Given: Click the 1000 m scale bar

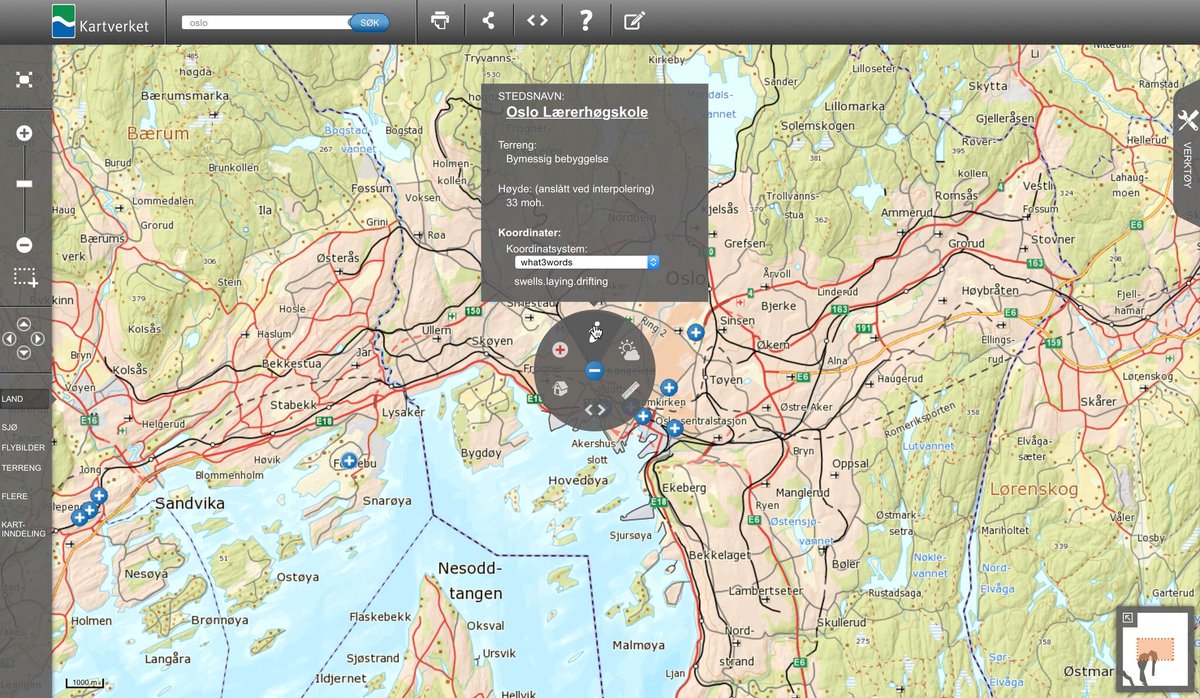Looking at the screenshot, I should tap(83, 684).
